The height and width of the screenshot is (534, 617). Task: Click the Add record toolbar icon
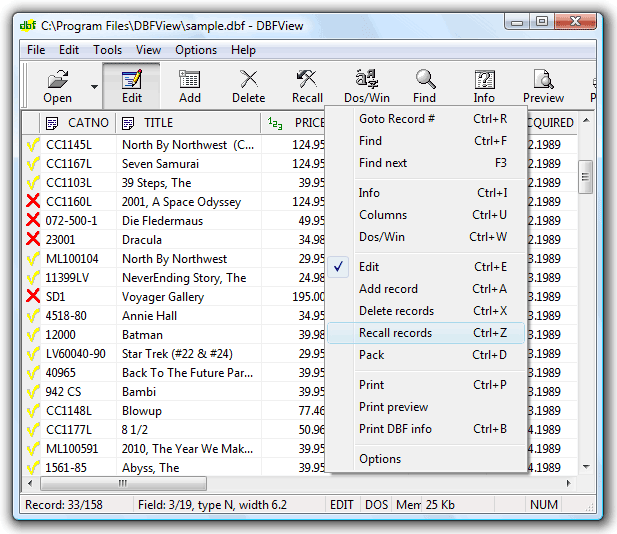190,80
